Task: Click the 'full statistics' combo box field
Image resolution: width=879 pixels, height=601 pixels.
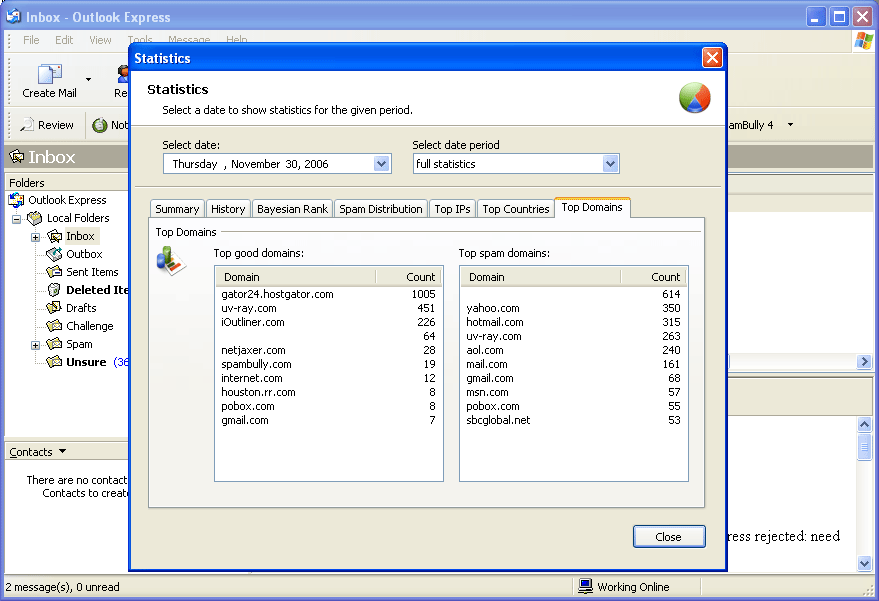Action: [516, 164]
